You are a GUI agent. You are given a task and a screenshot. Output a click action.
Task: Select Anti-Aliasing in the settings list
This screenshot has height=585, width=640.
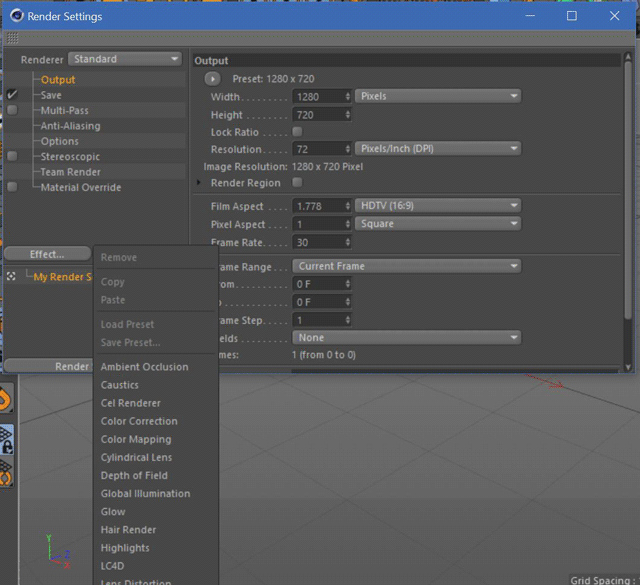(70, 126)
